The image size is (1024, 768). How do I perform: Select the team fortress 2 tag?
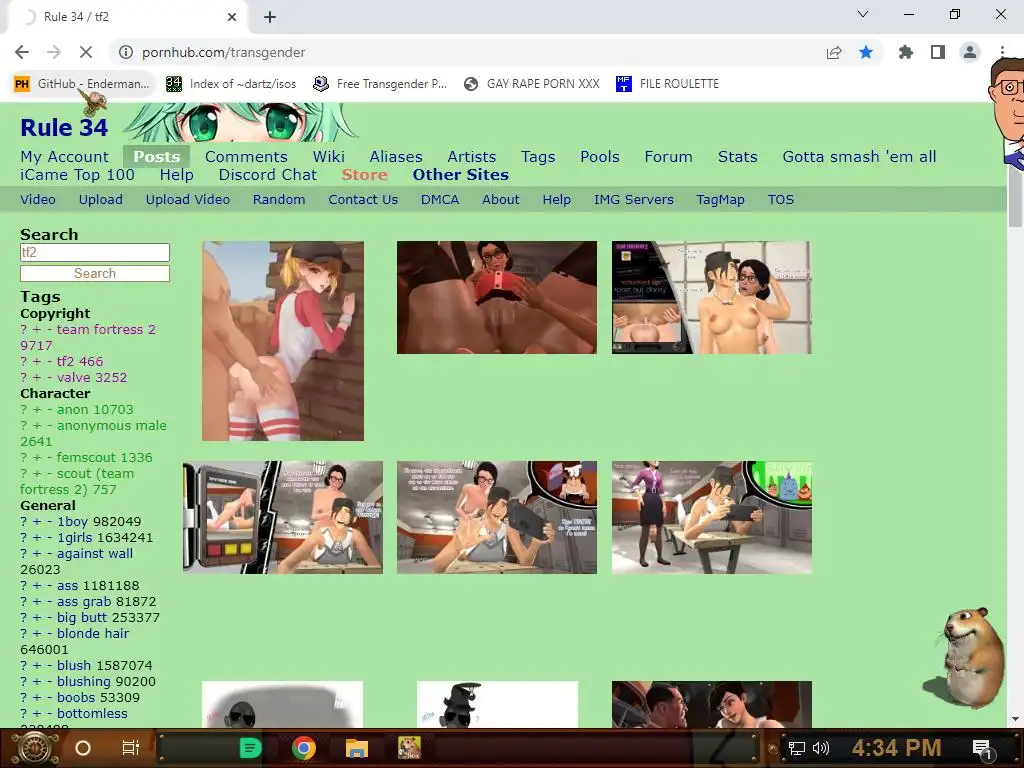tap(106, 329)
